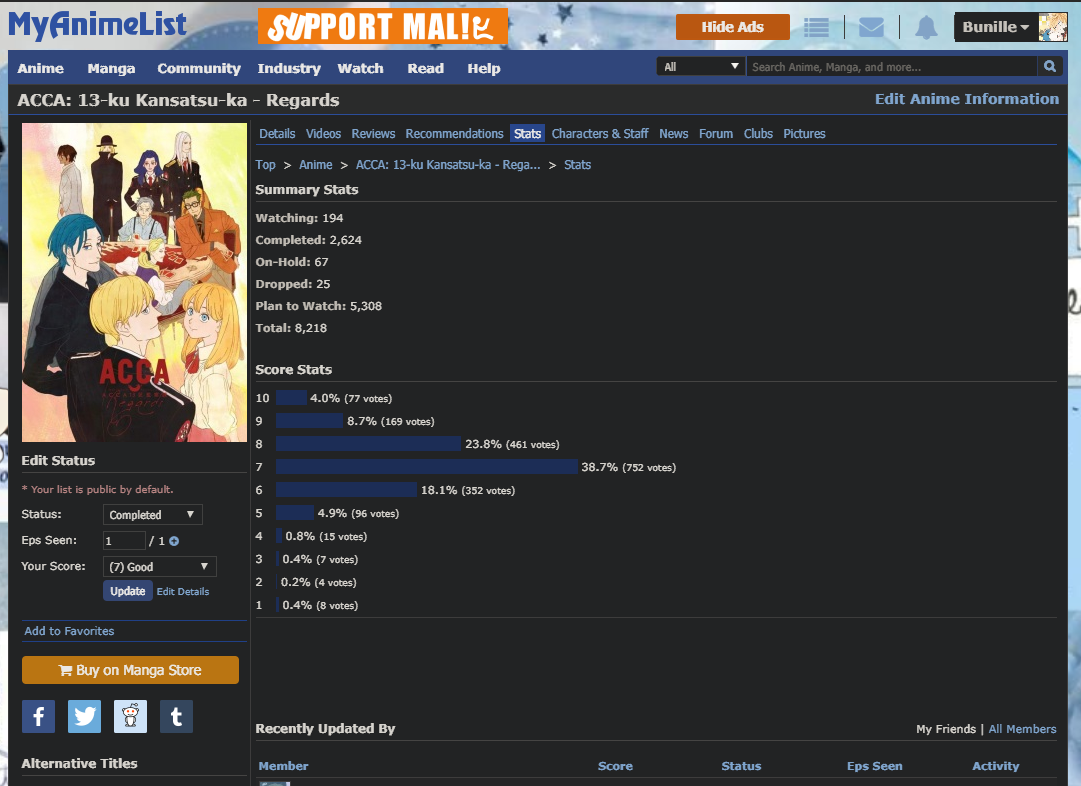Open the Manga menu
Image resolution: width=1081 pixels, height=786 pixels.
click(x=111, y=68)
